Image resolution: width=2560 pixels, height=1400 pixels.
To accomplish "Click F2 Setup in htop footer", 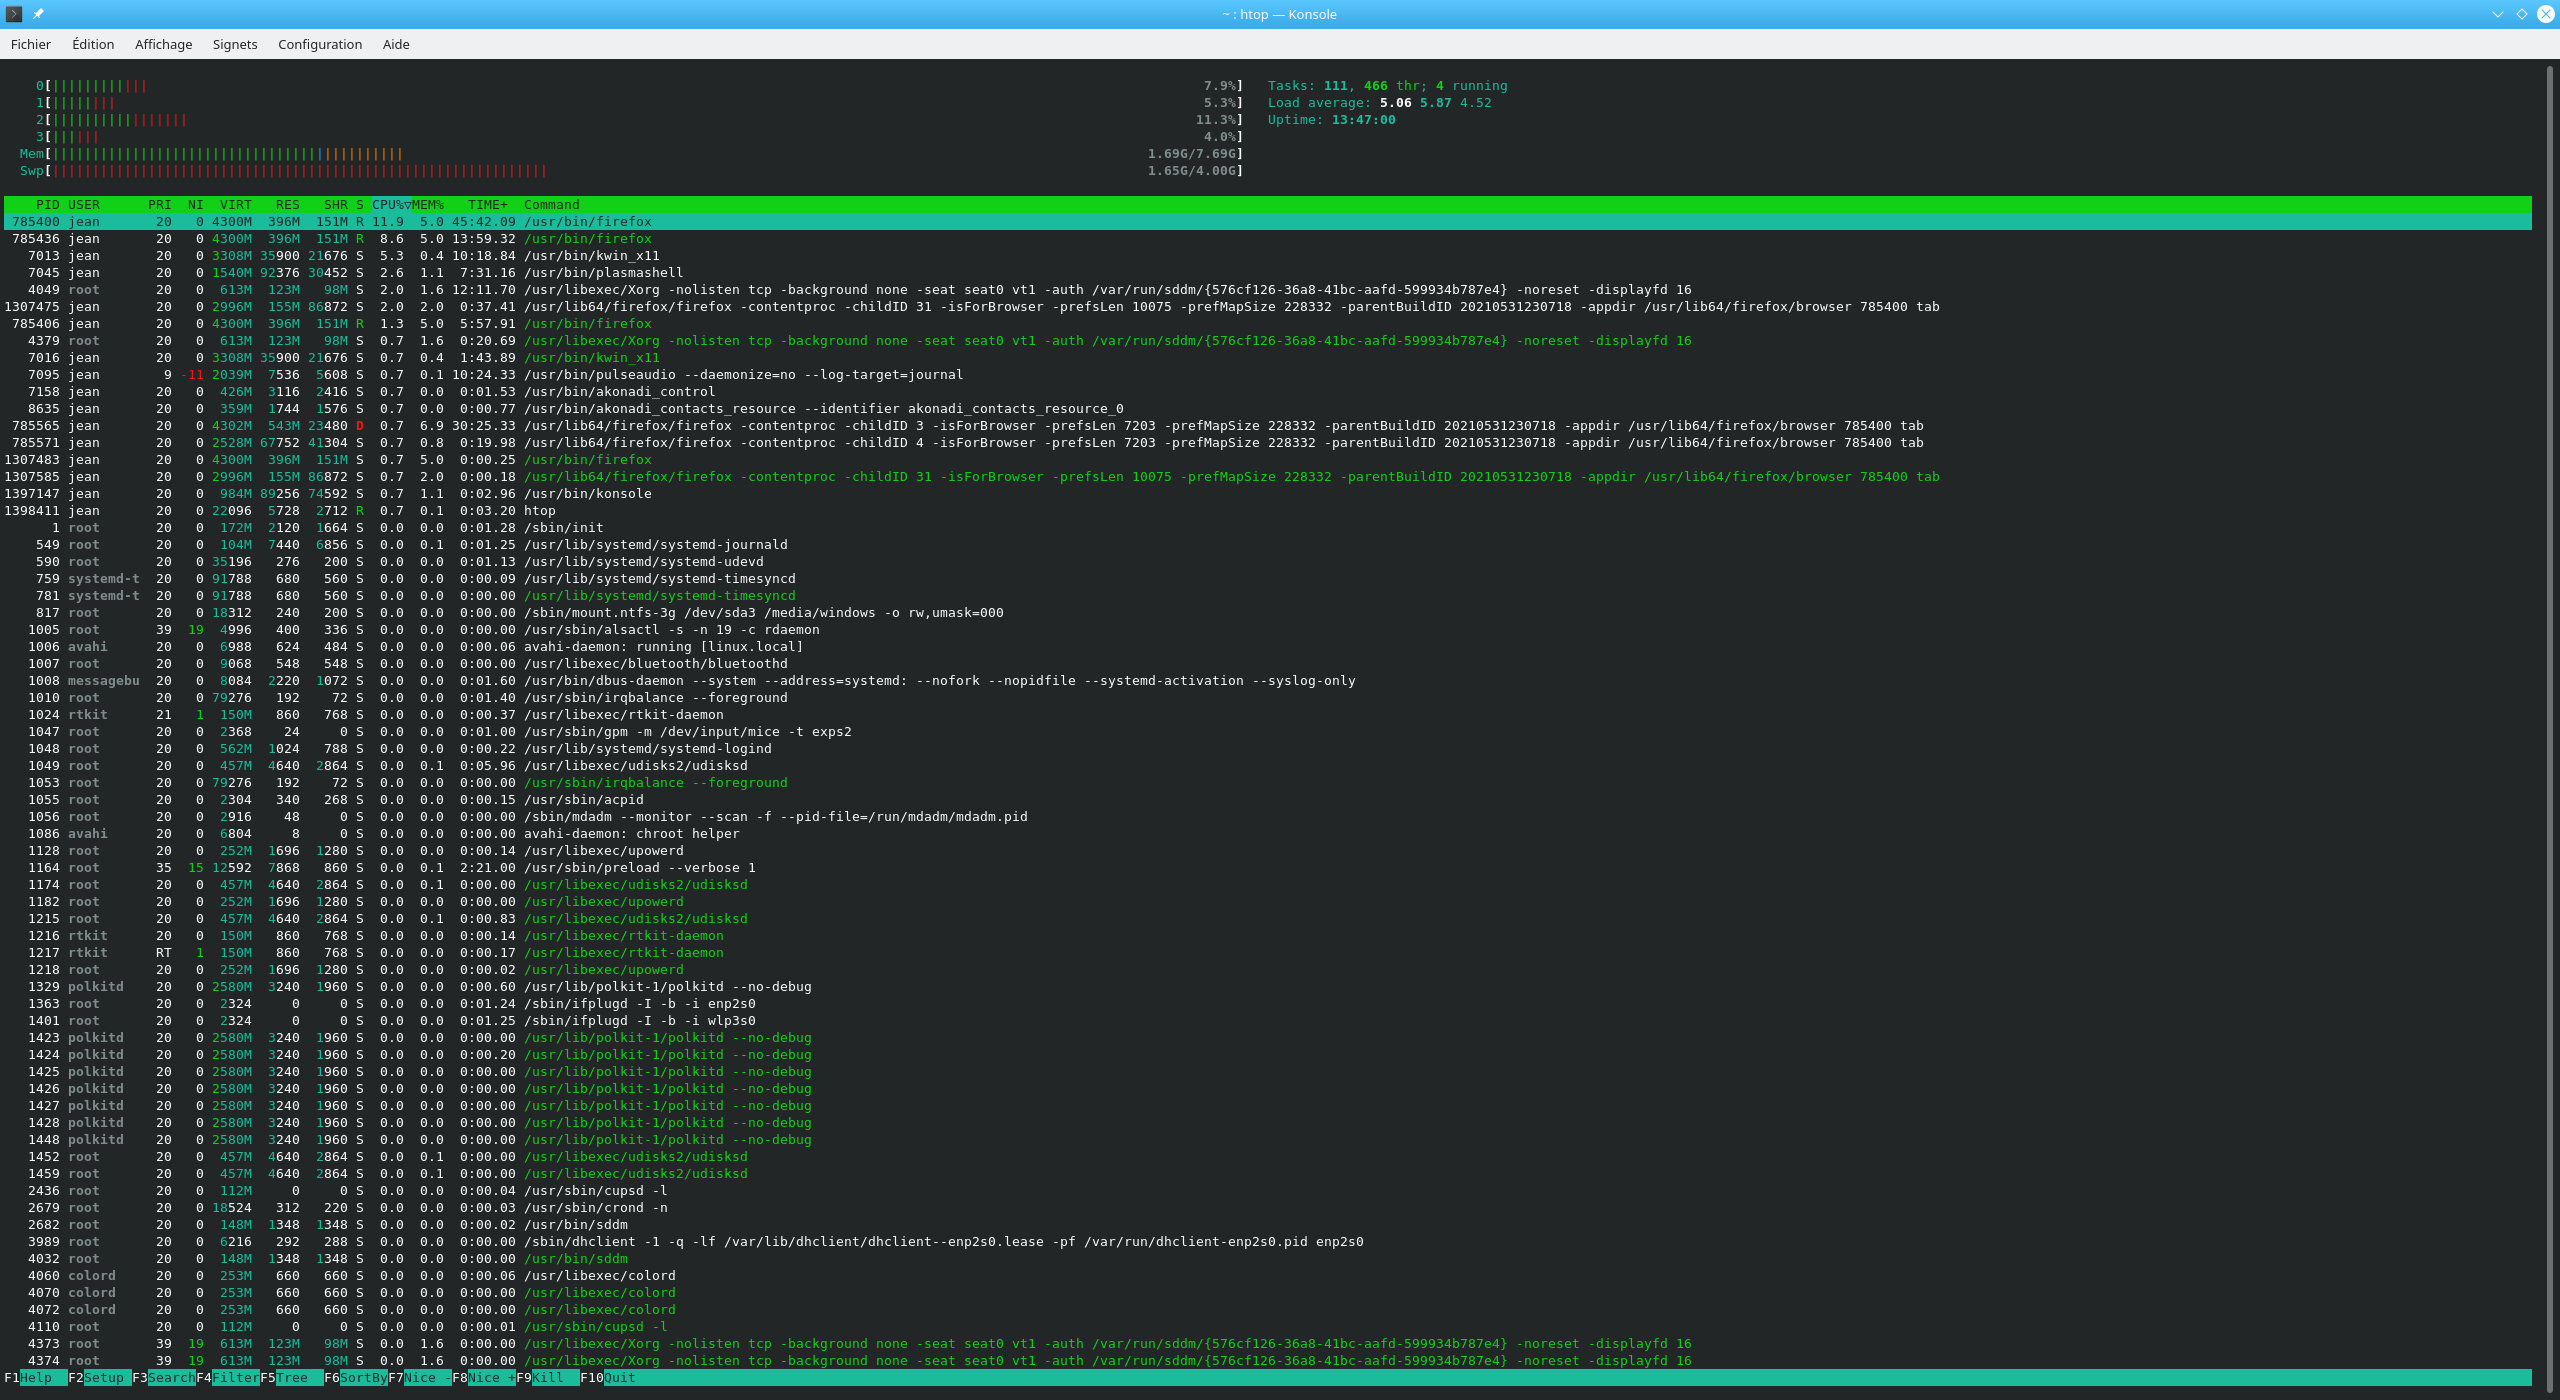I will pyautogui.click(x=100, y=1378).
